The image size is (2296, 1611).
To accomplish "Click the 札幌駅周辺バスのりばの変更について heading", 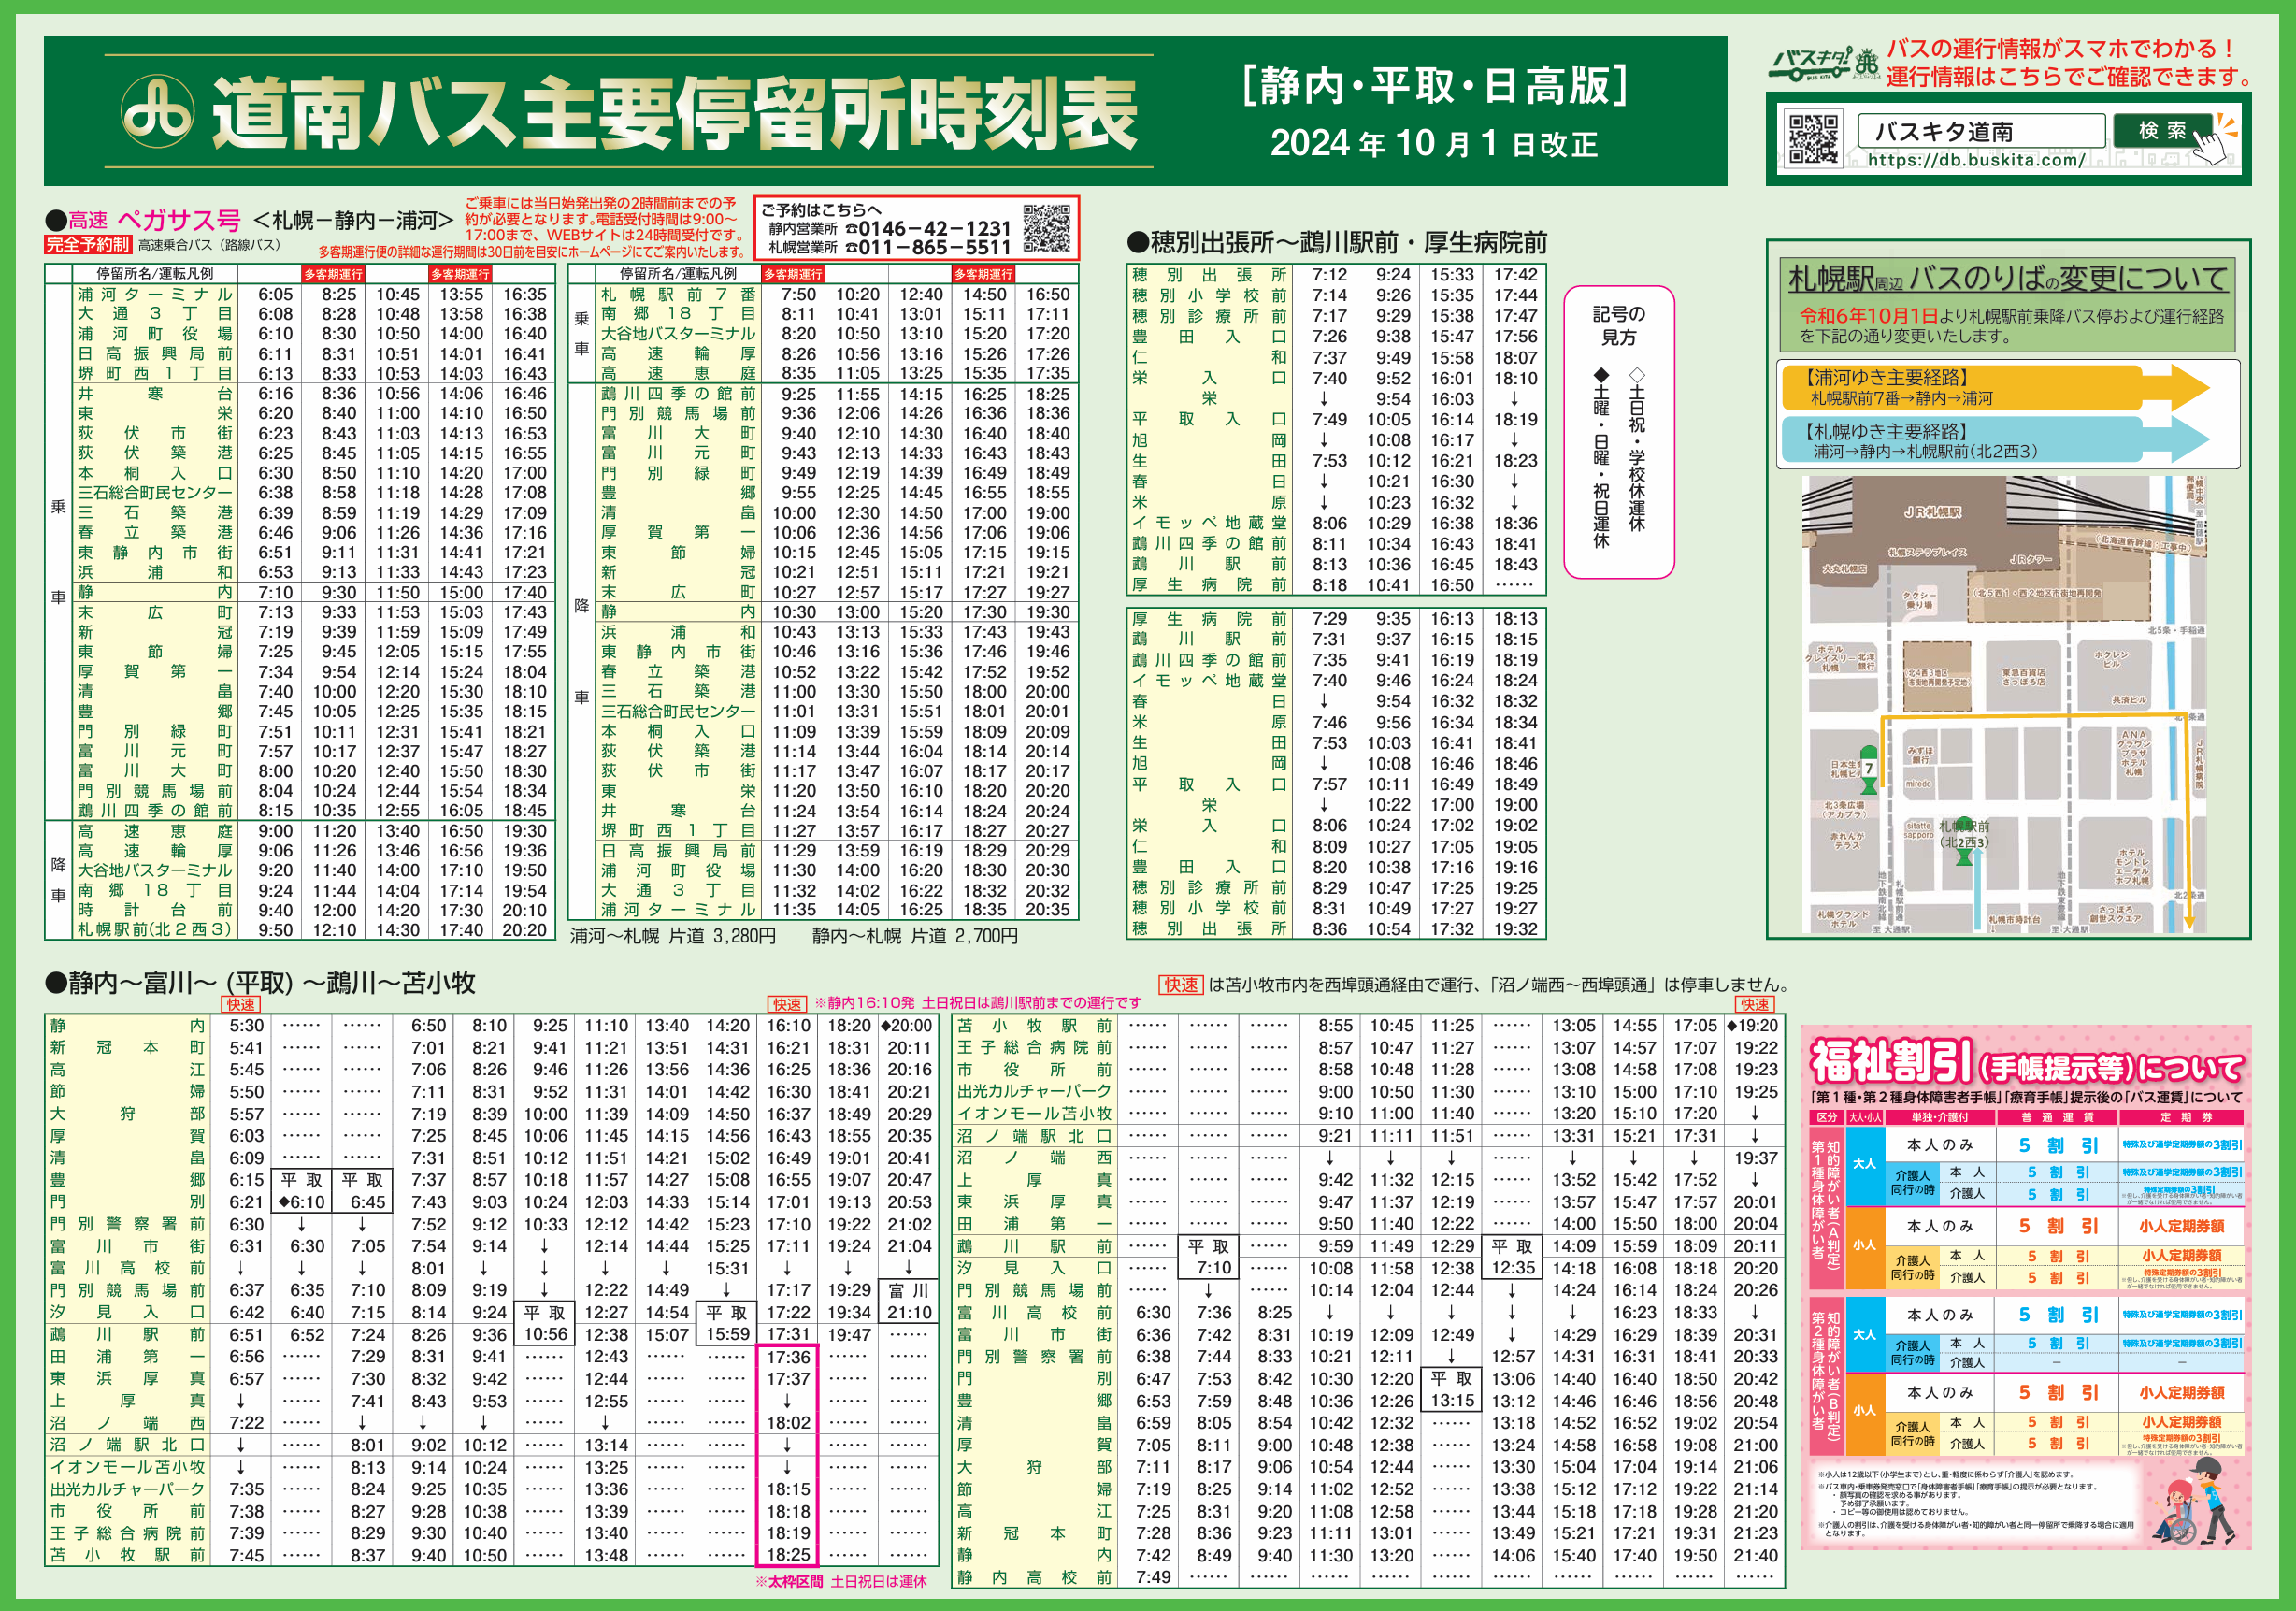I will (x=2007, y=277).
